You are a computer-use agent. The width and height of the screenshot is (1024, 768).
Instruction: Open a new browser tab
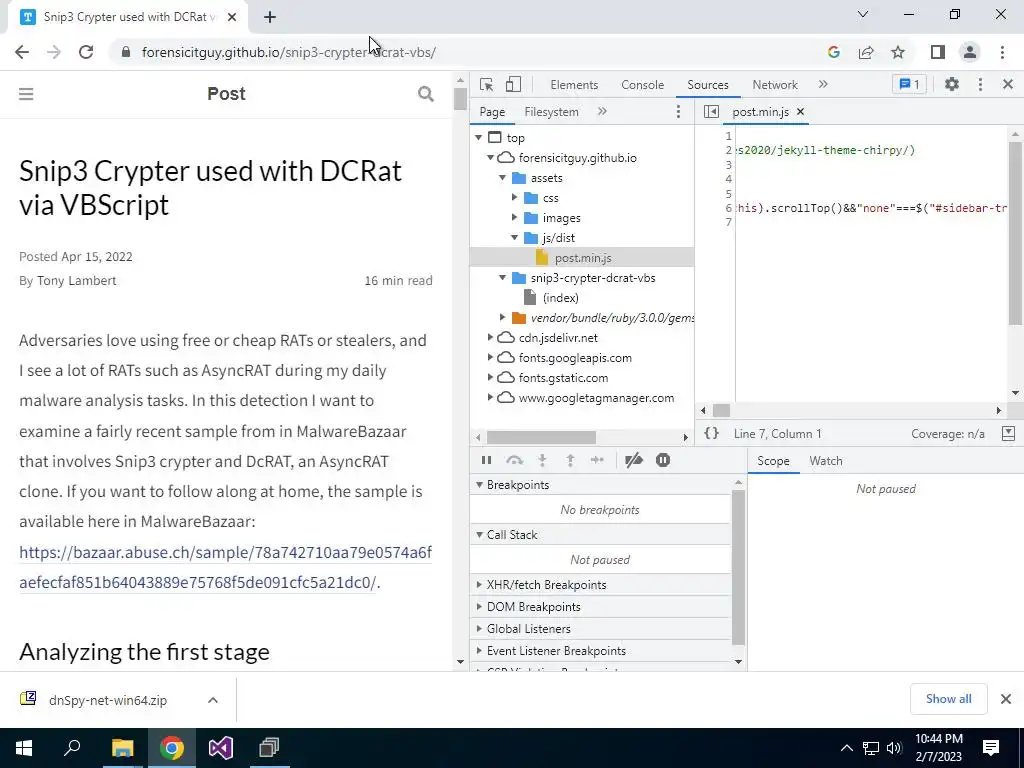[270, 17]
